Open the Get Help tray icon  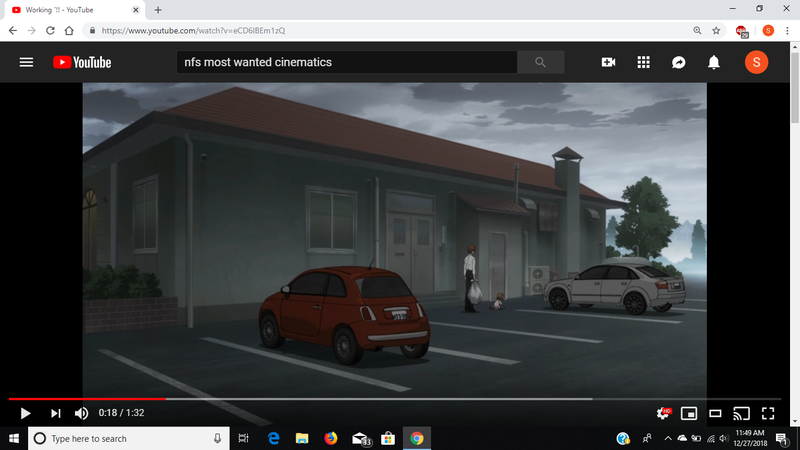click(x=623, y=438)
